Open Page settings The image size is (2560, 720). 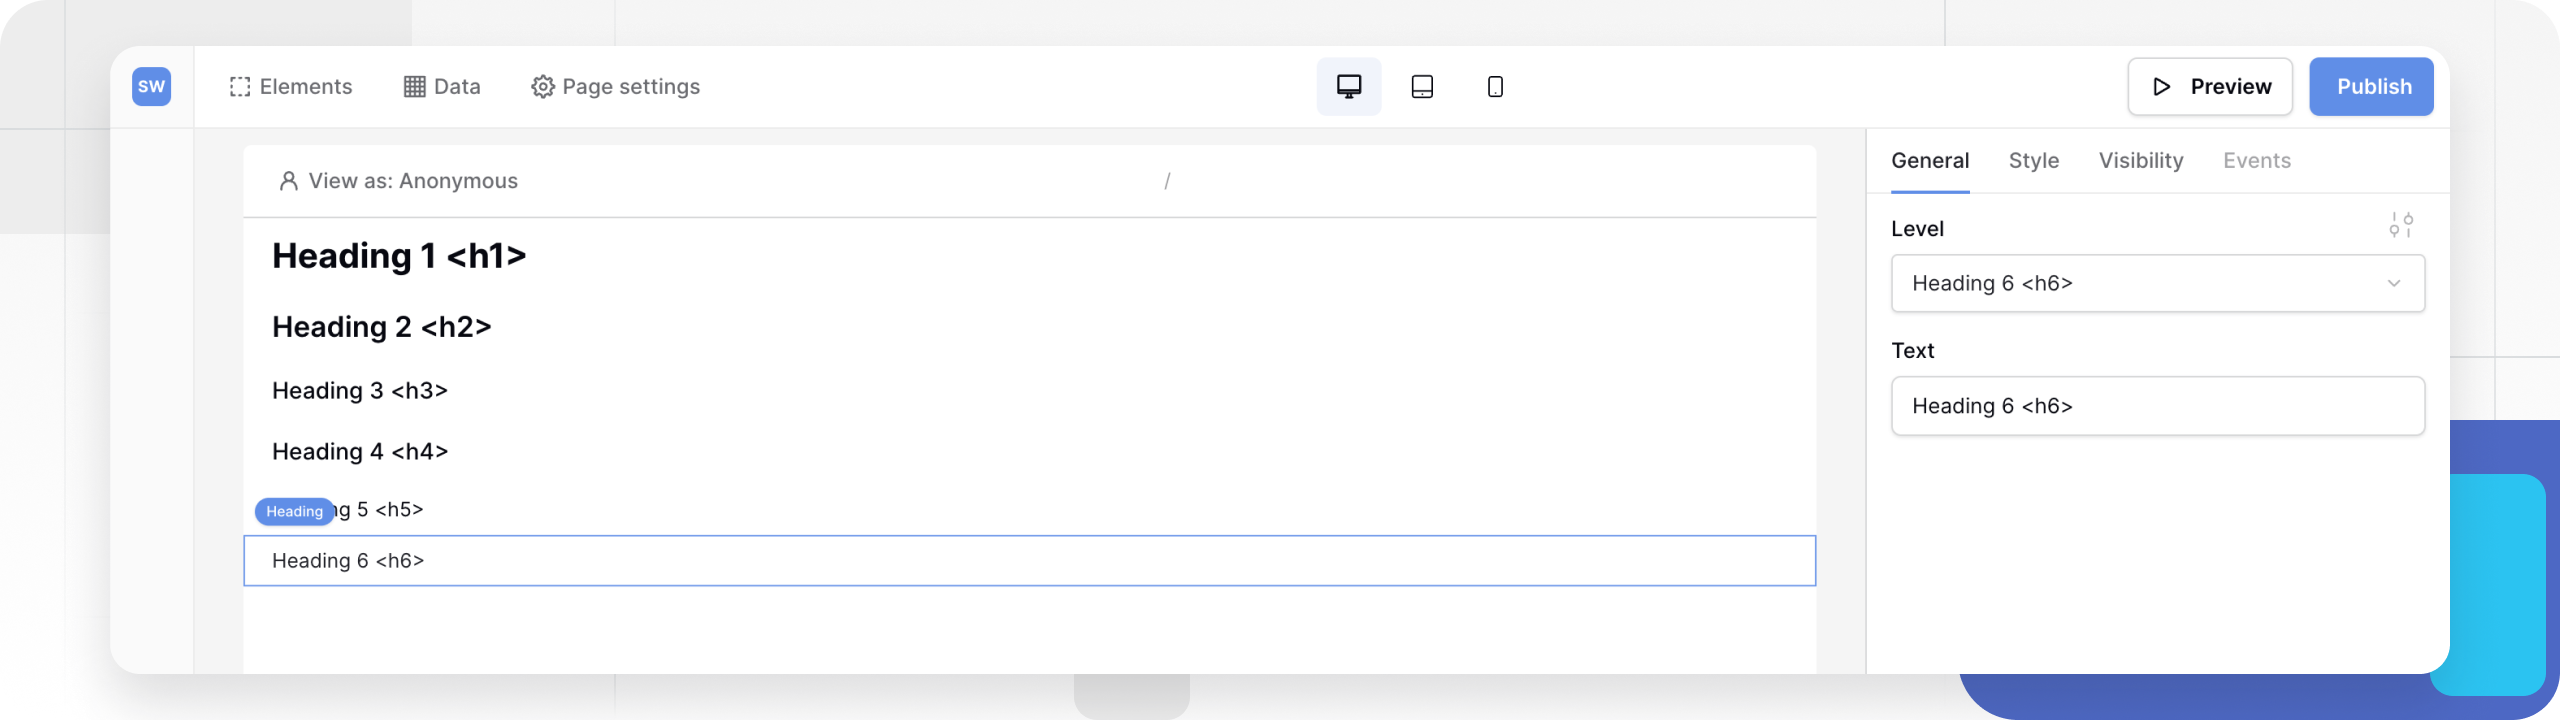click(x=616, y=87)
